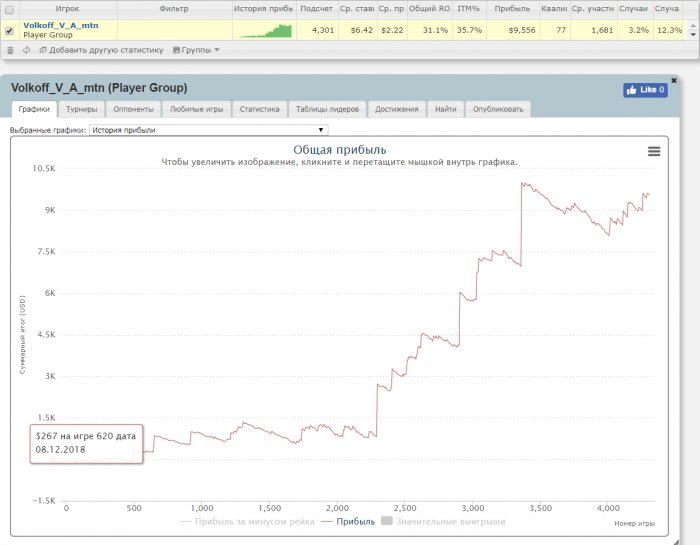The width and height of the screenshot is (700, 545).
Task: Toggle 'Прибыль' legend series
Action: (348, 521)
